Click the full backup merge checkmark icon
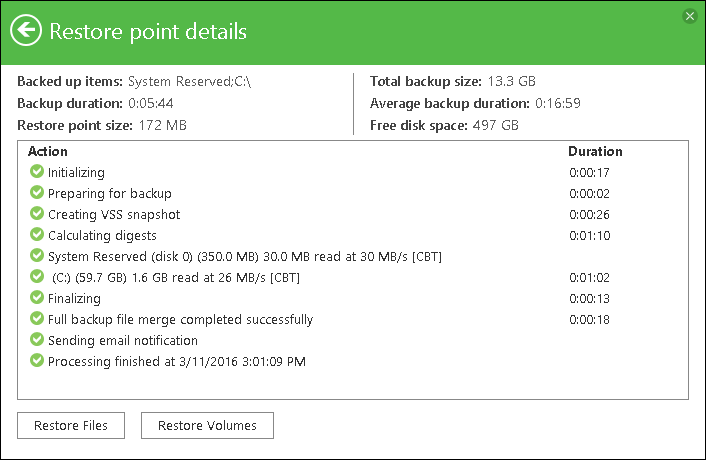706x460 pixels. (37, 319)
